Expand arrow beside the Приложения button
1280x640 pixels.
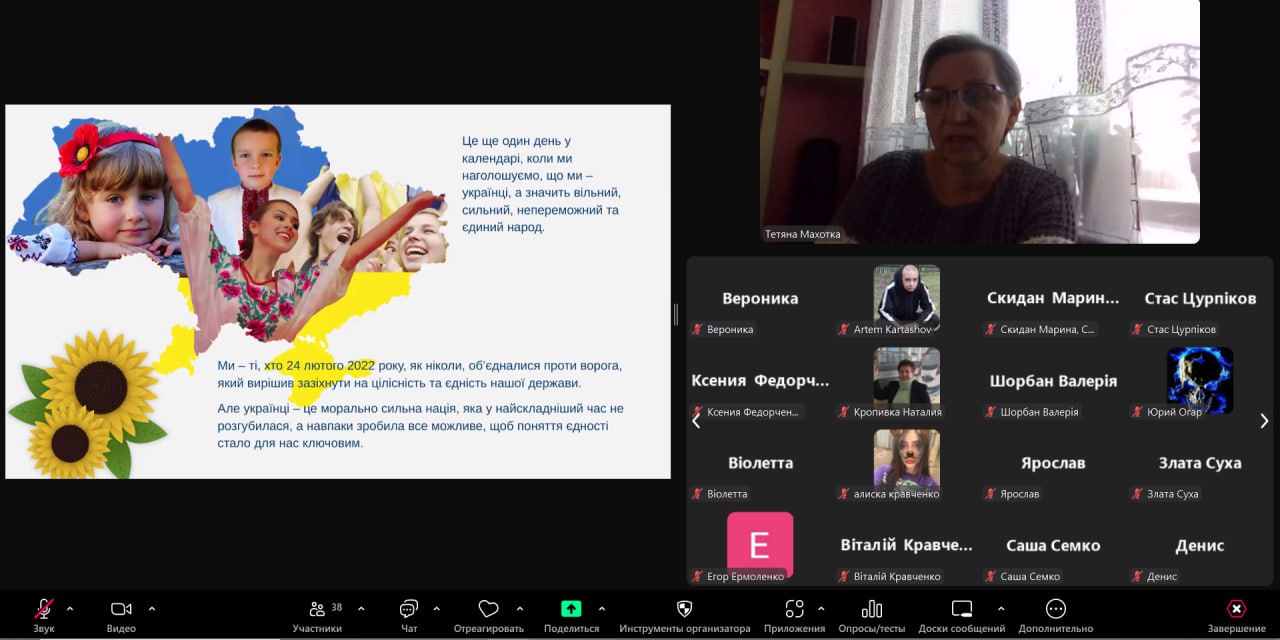[821, 608]
